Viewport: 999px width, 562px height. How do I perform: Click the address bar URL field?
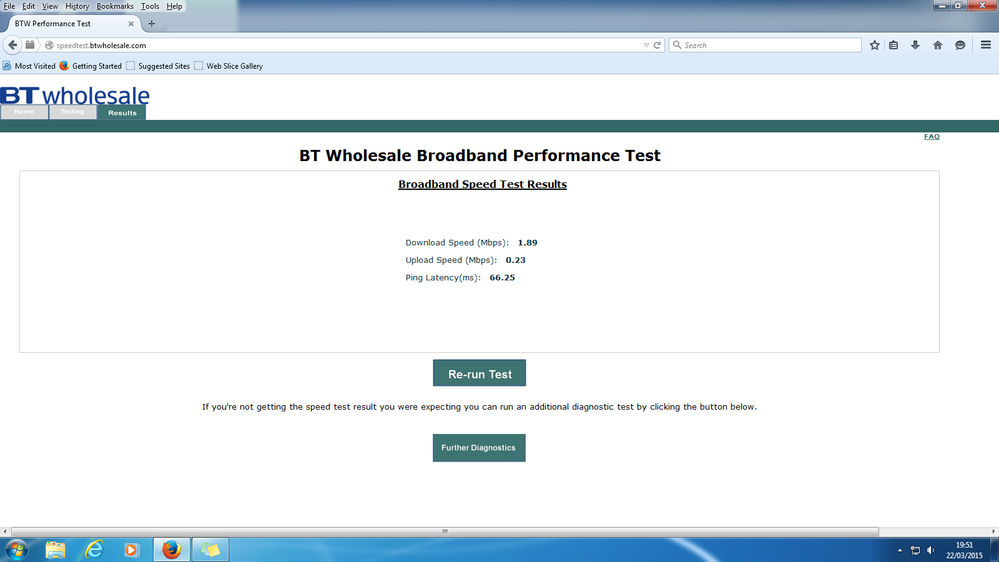(344, 45)
